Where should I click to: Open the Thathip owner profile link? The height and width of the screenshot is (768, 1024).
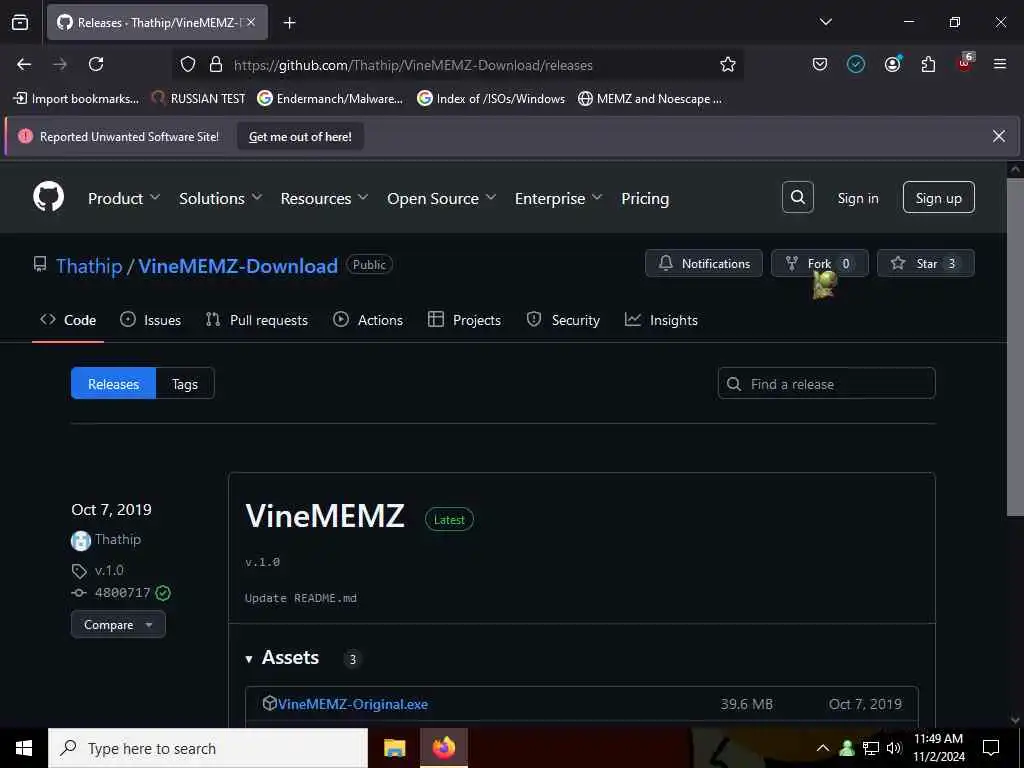[x=89, y=266]
